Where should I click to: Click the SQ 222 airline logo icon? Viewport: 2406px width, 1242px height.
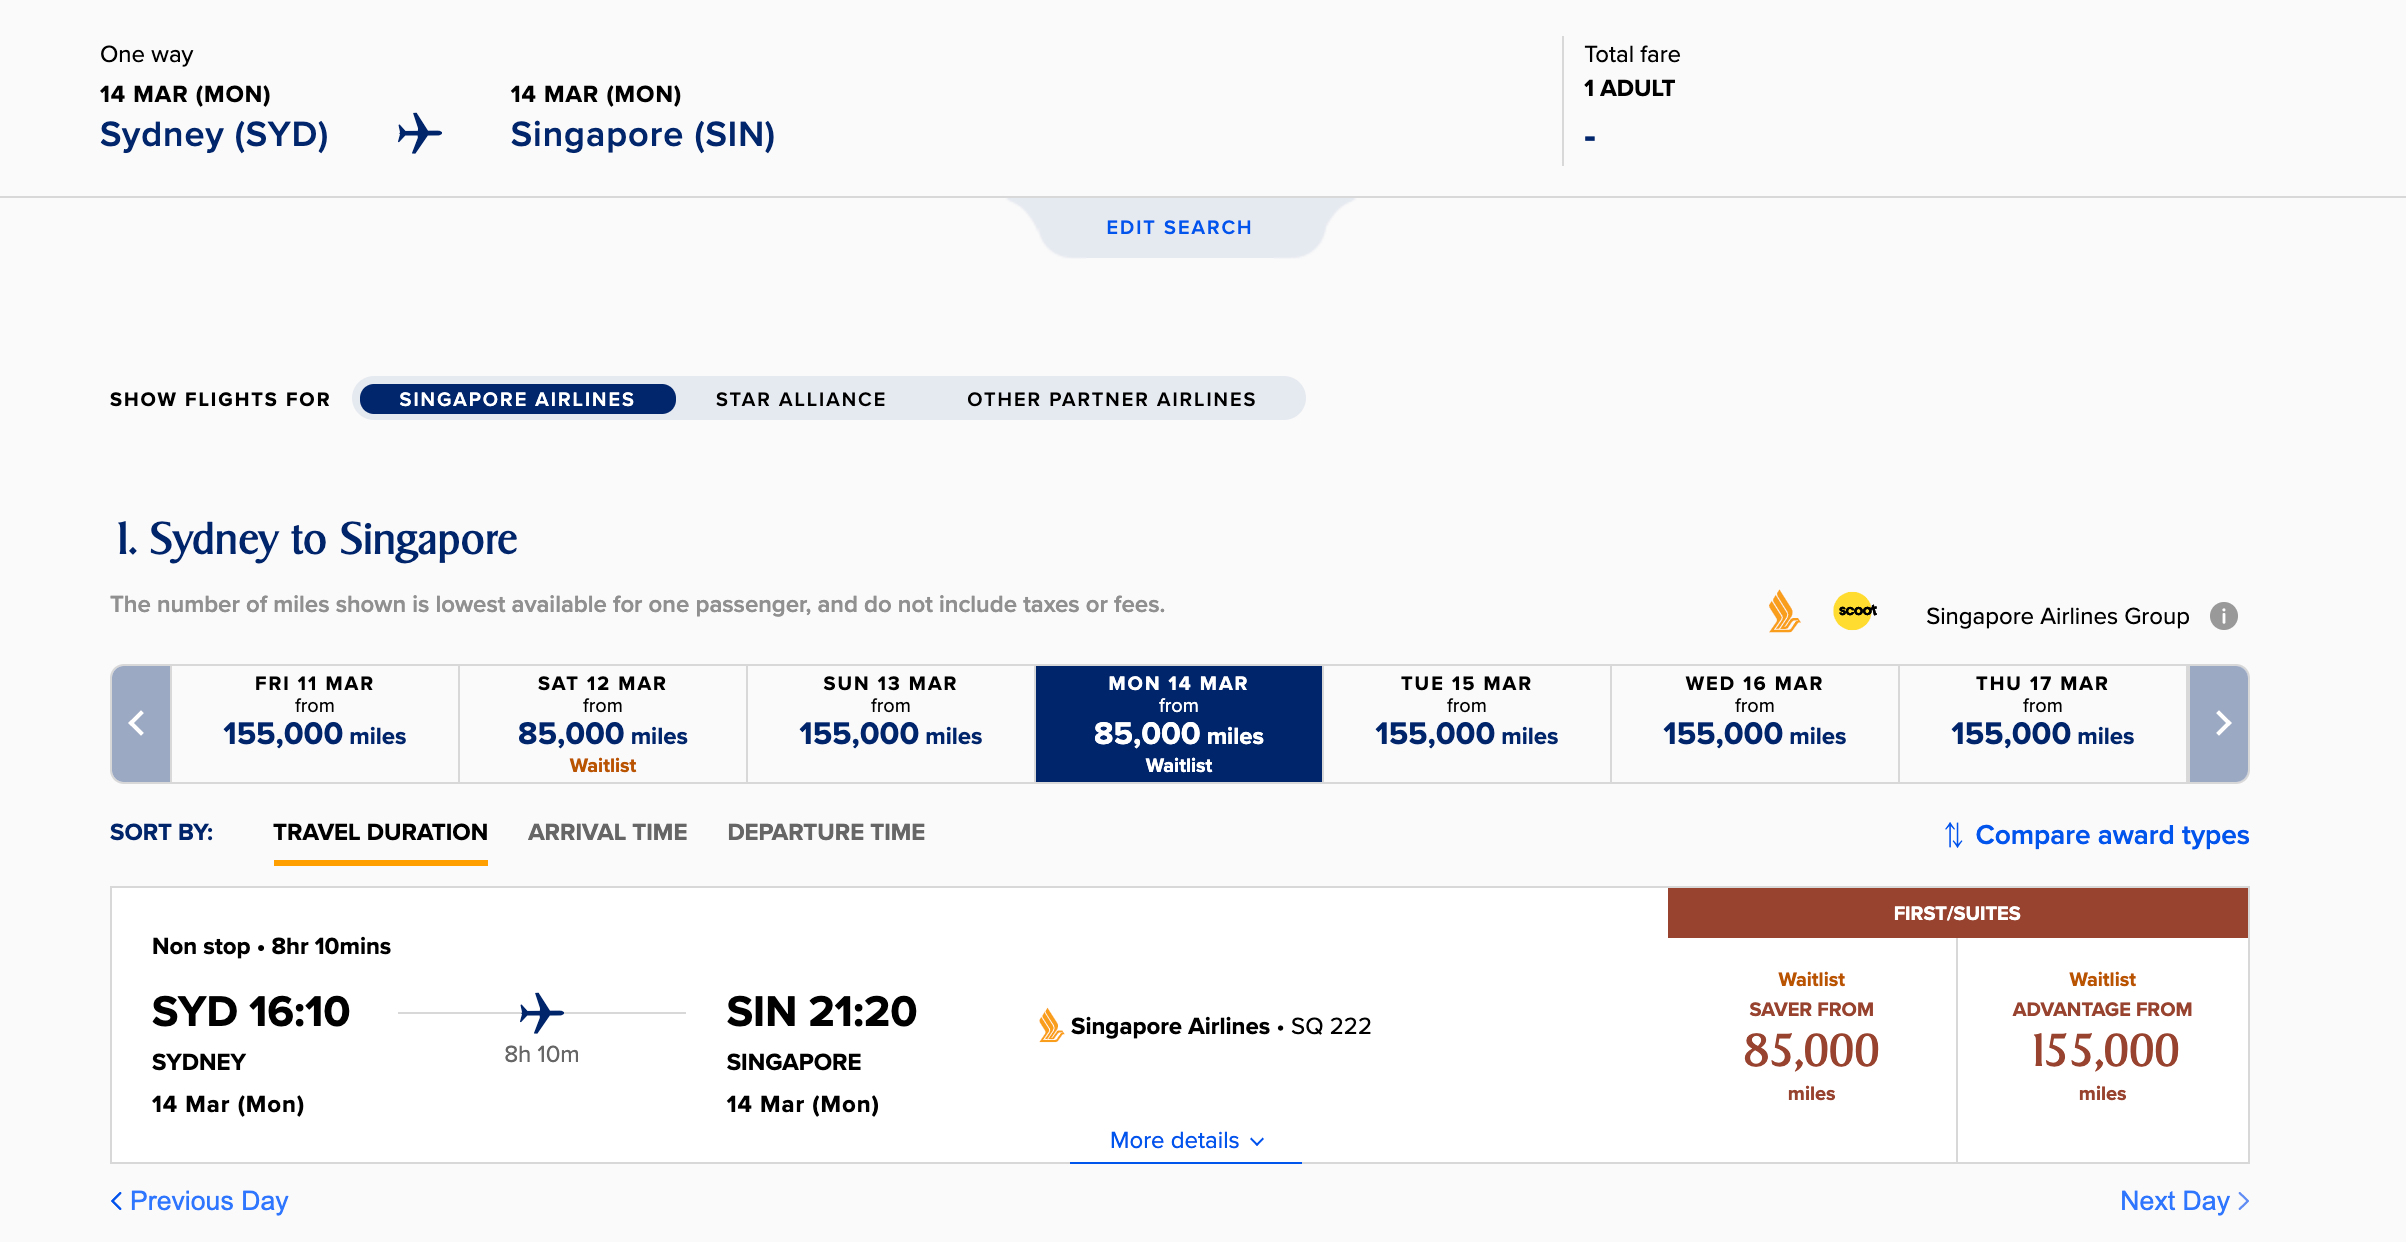pos(1050,1026)
